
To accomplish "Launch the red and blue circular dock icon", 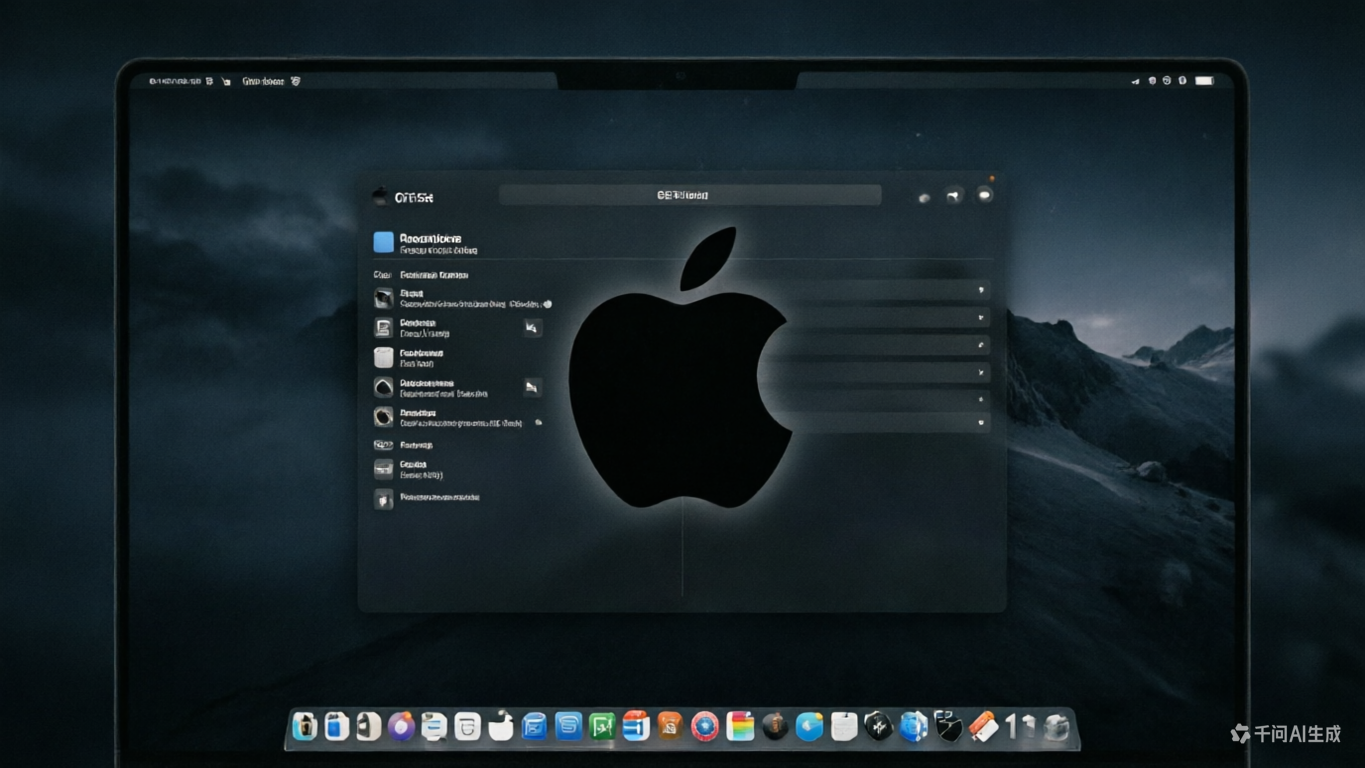I will [705, 726].
